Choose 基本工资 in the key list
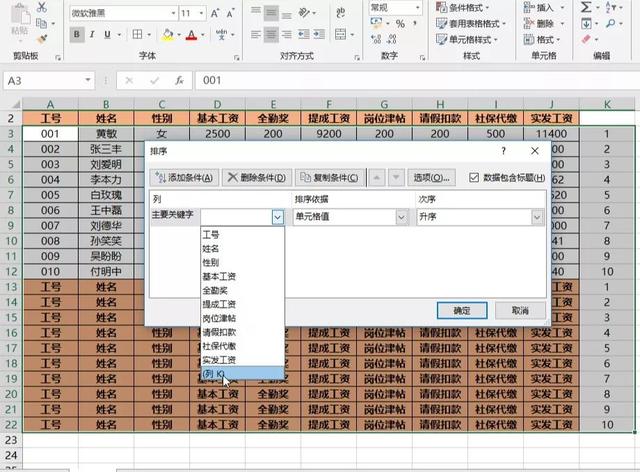 (221, 275)
